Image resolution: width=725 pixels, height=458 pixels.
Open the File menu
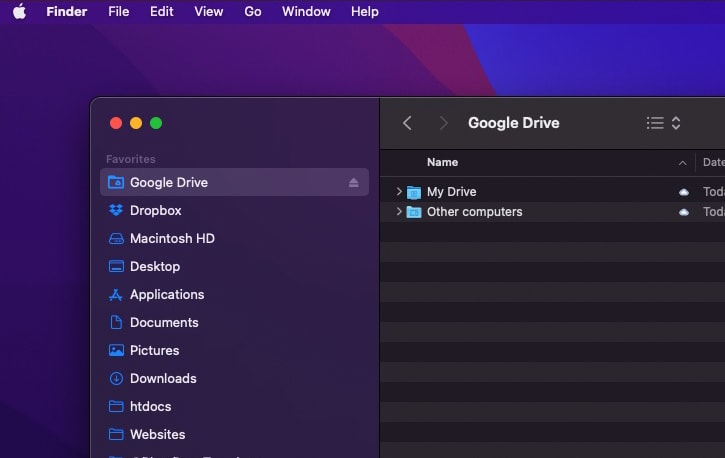[119, 12]
